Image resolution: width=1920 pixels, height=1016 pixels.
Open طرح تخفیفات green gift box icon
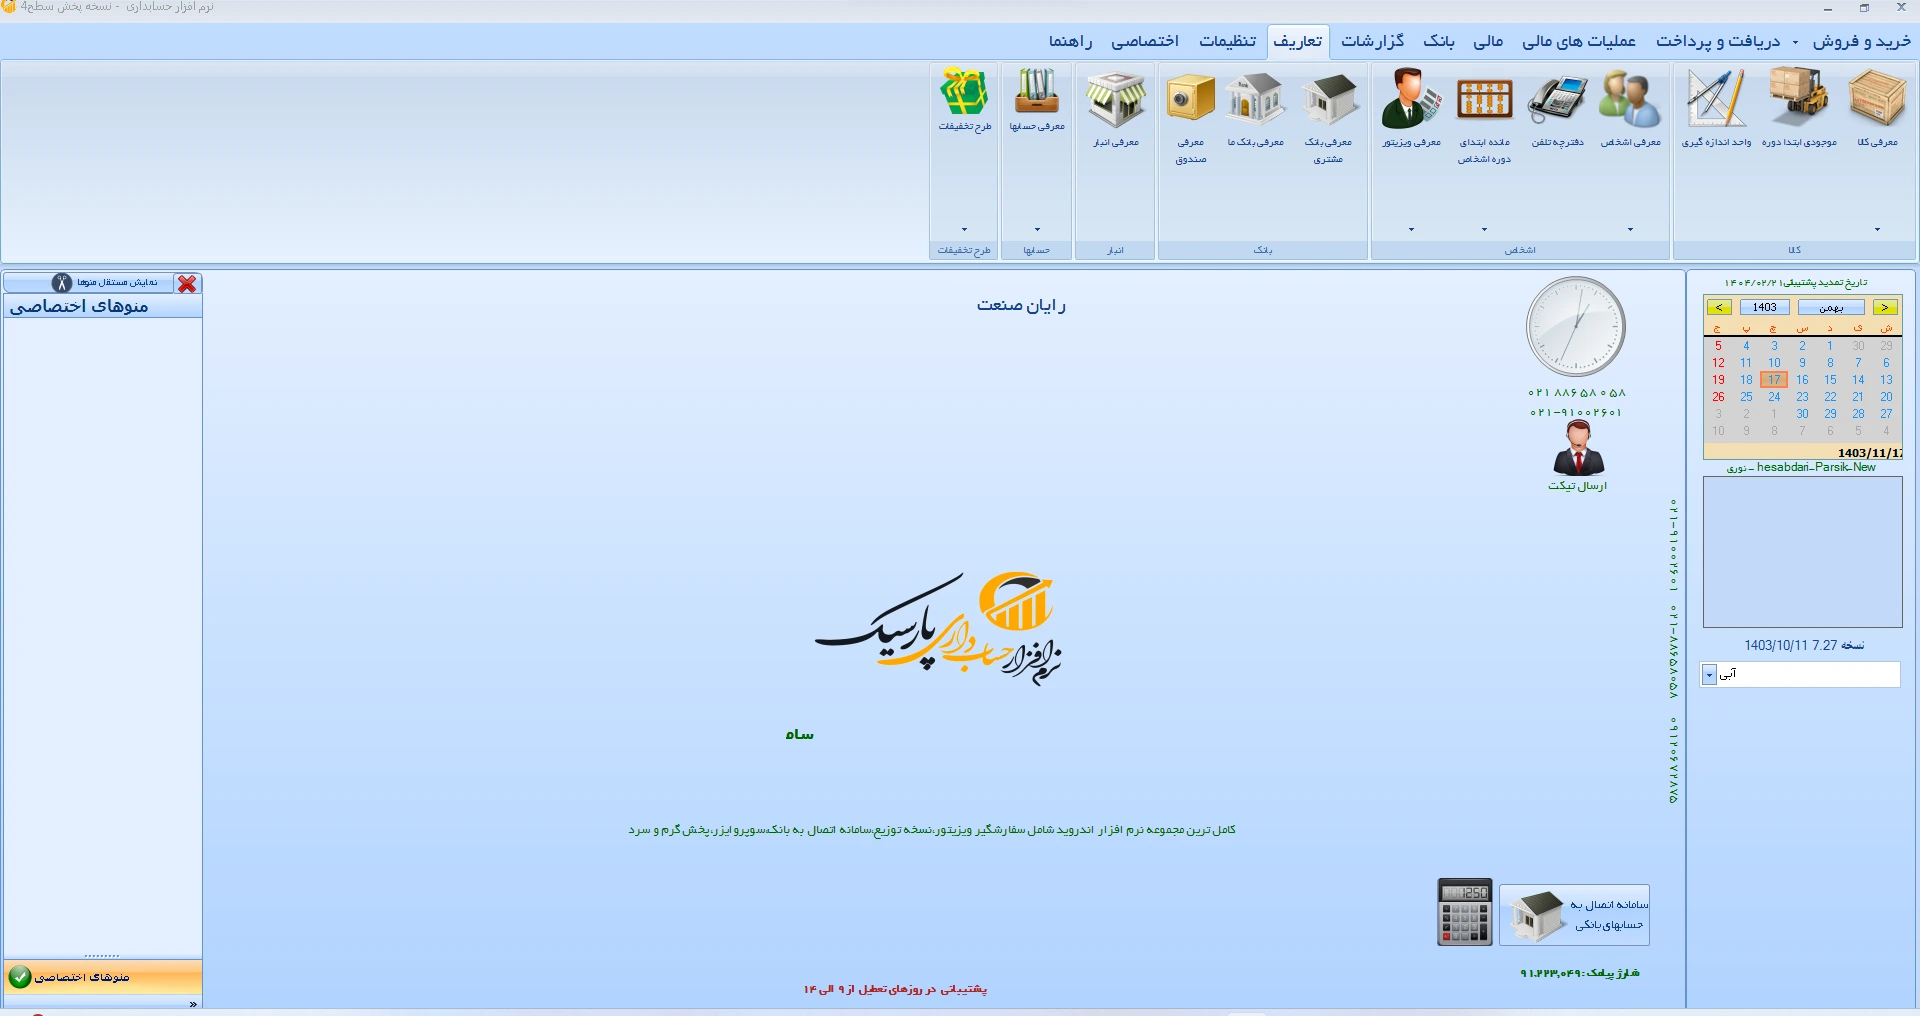click(x=965, y=91)
